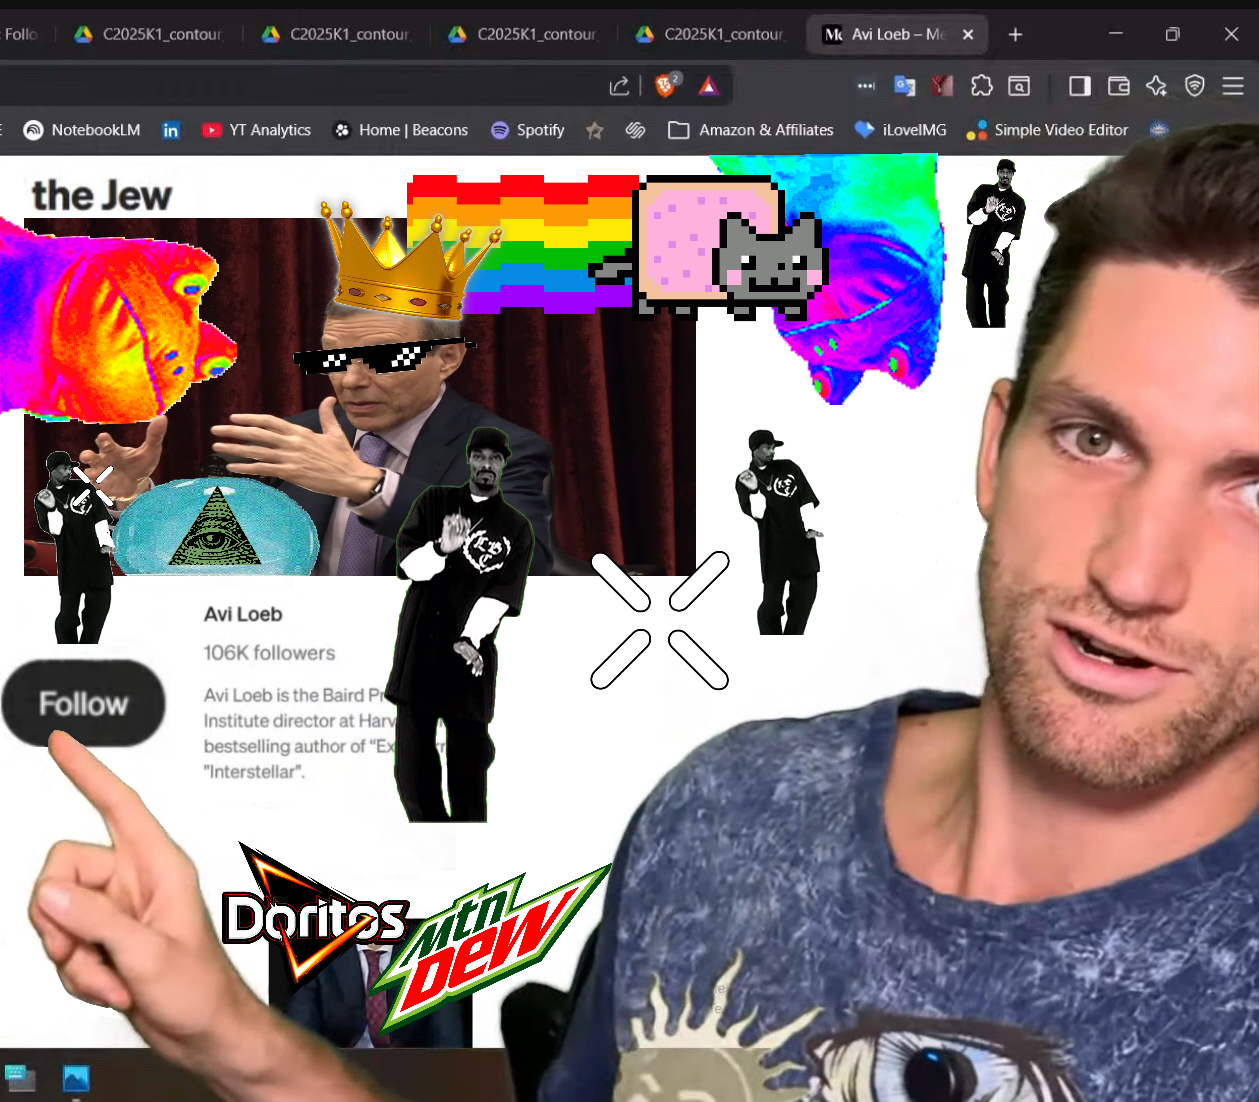Open Simple Video Editor bookmark
1259x1102 pixels.
1047,130
